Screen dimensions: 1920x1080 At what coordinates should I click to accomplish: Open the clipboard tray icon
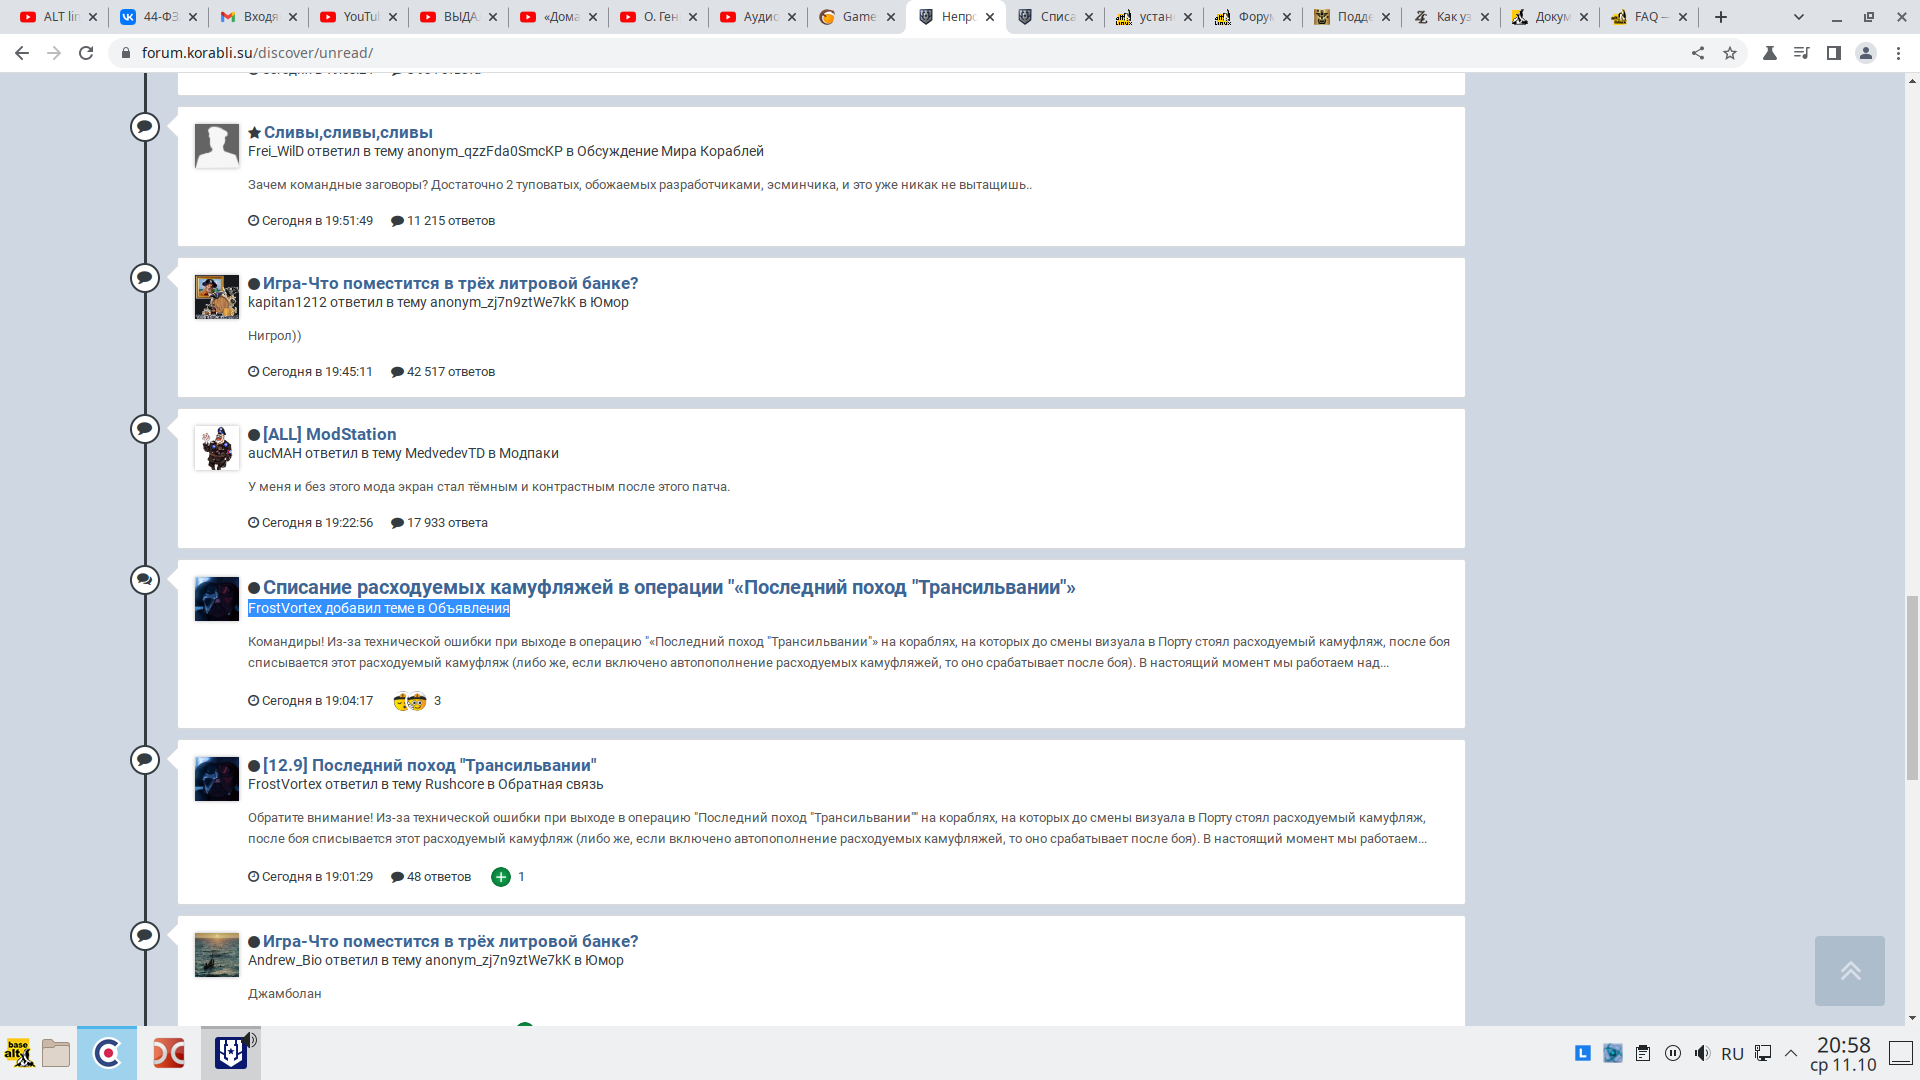coord(1643,1053)
